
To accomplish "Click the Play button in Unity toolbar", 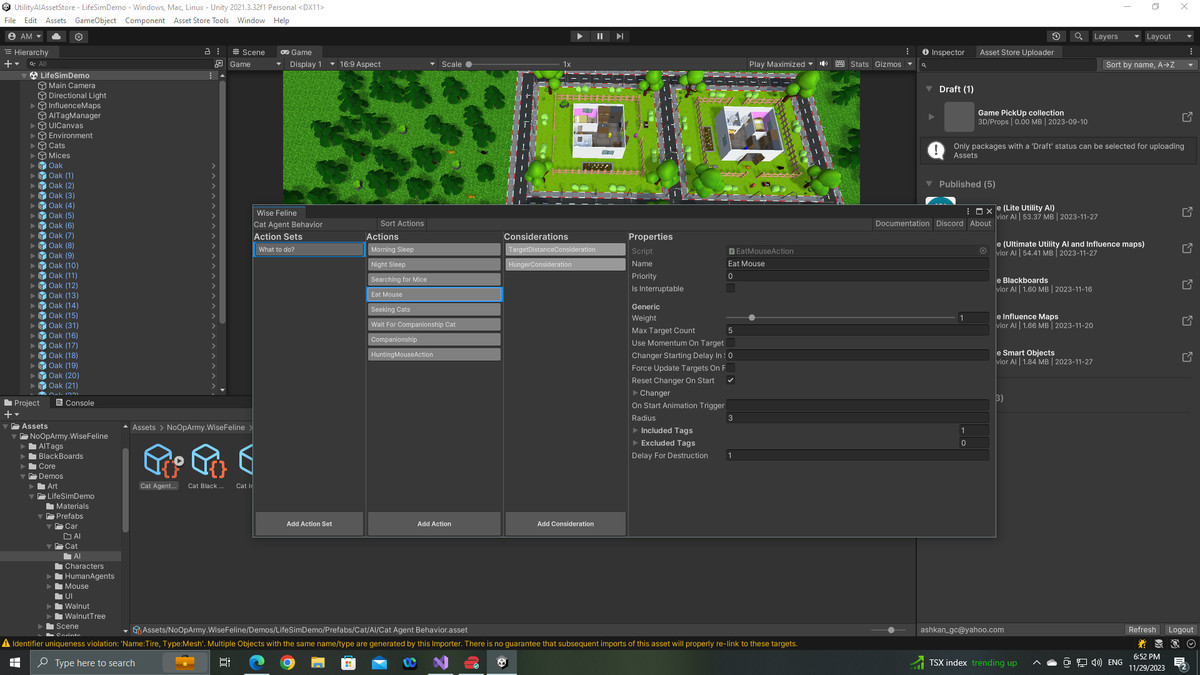I will click(x=579, y=36).
